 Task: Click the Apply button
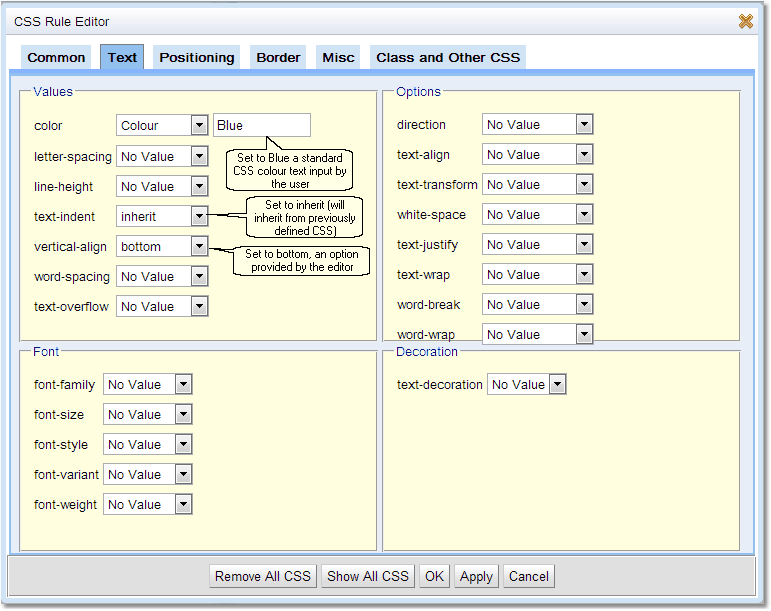476,576
